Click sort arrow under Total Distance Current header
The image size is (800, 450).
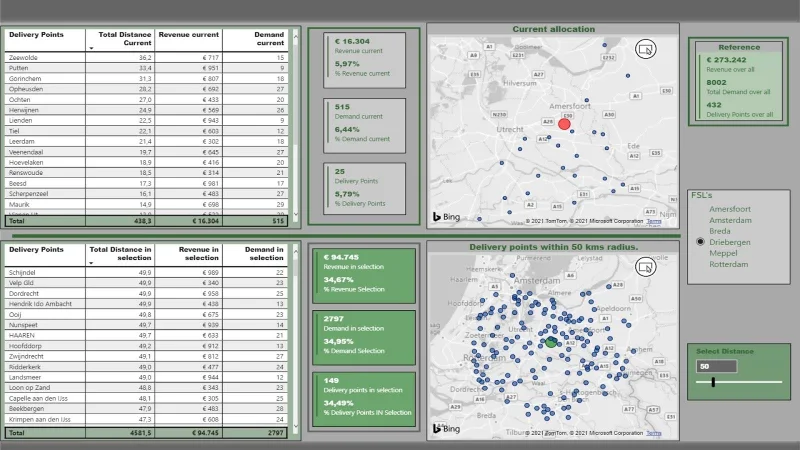(91, 48)
